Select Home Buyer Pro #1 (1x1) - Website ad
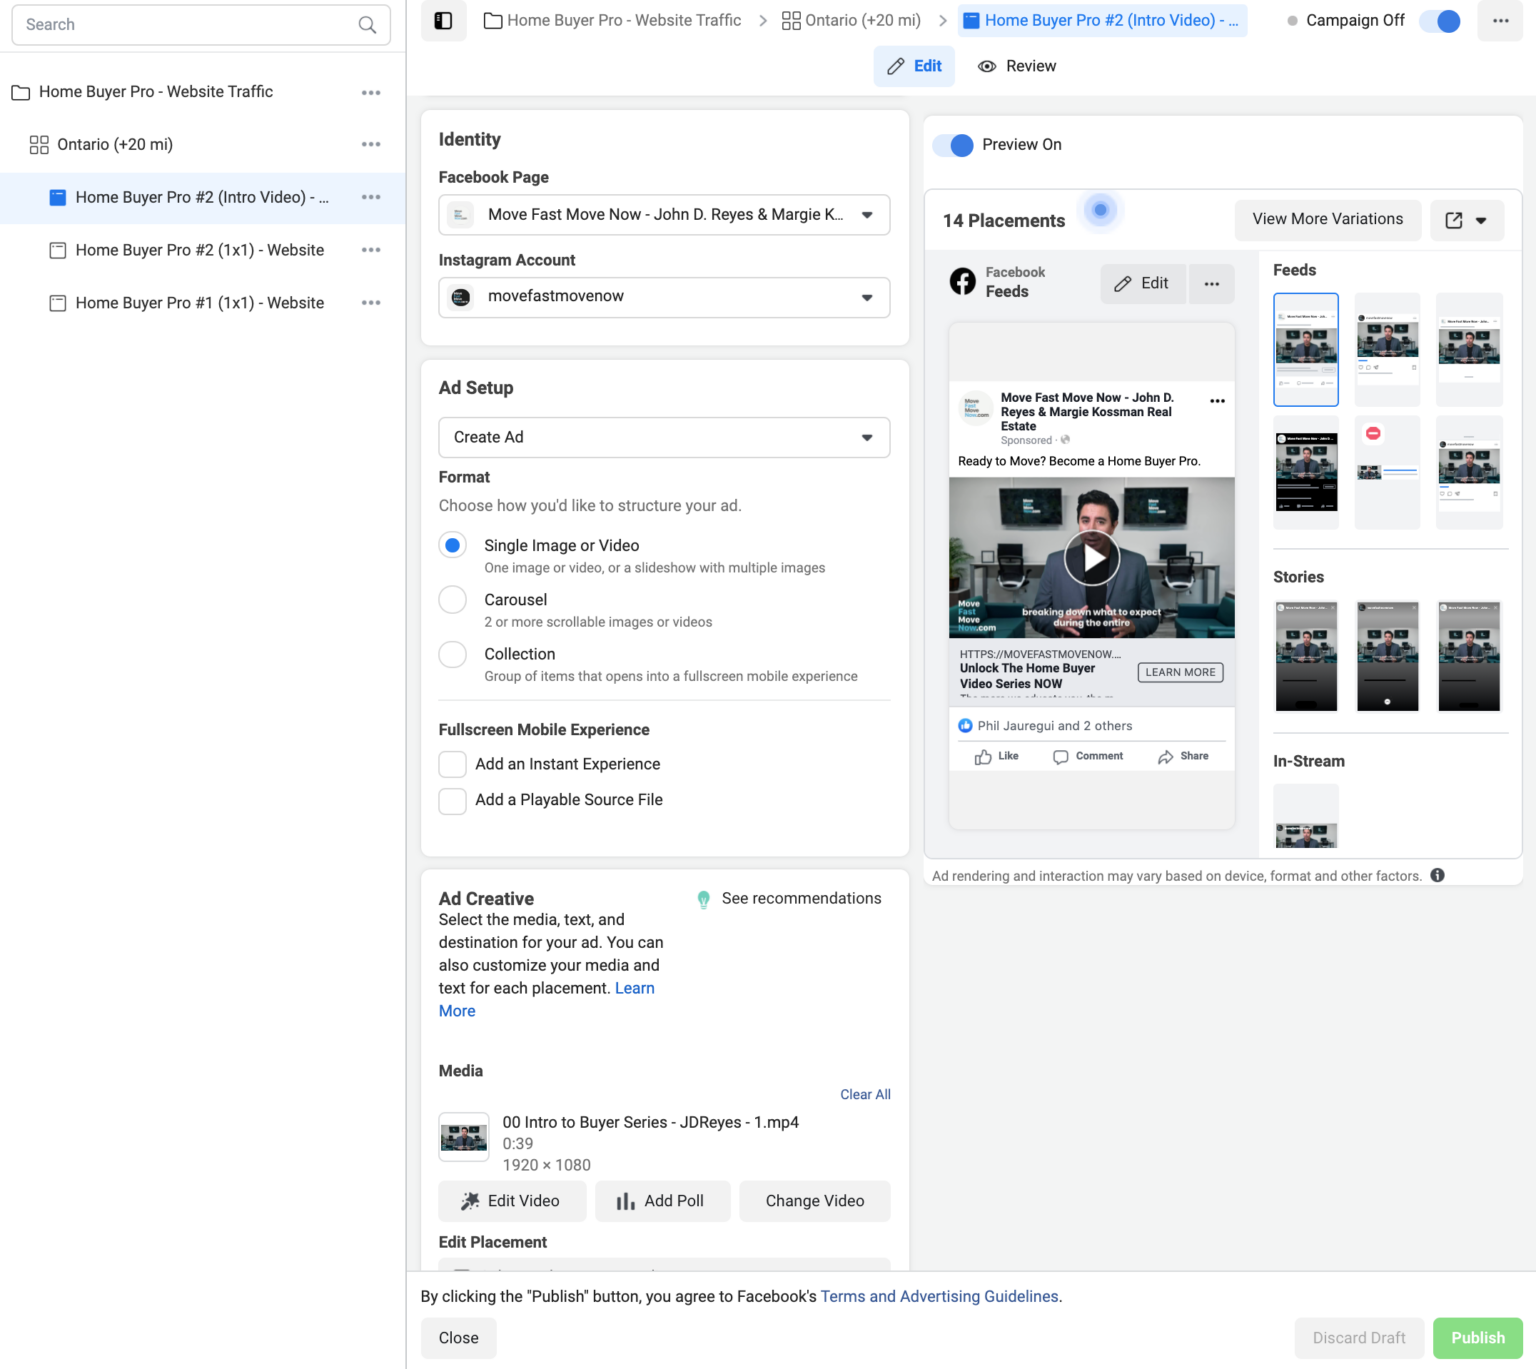This screenshot has width=1536, height=1369. [200, 303]
